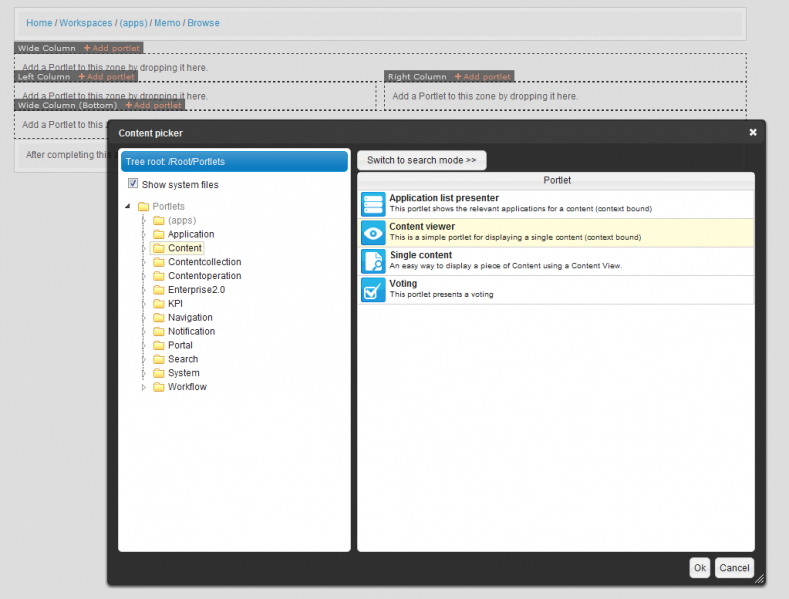
Task: Click Add portlet in Left Column header
Action: click(107, 77)
